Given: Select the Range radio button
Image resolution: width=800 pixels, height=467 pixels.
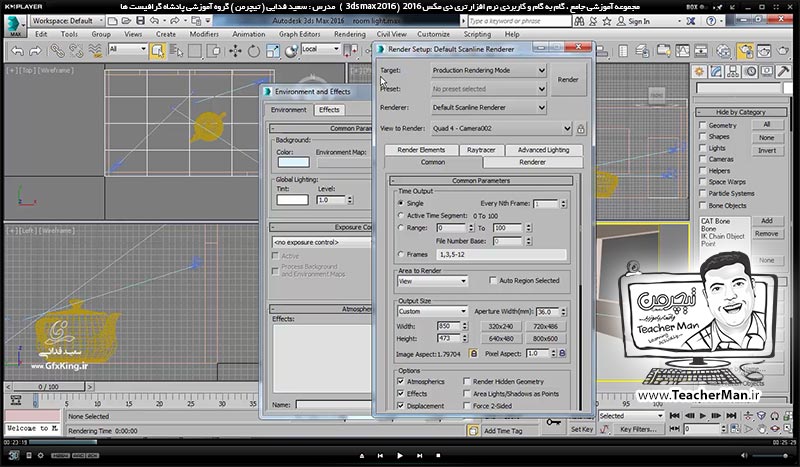Looking at the screenshot, I should pyautogui.click(x=401, y=228).
